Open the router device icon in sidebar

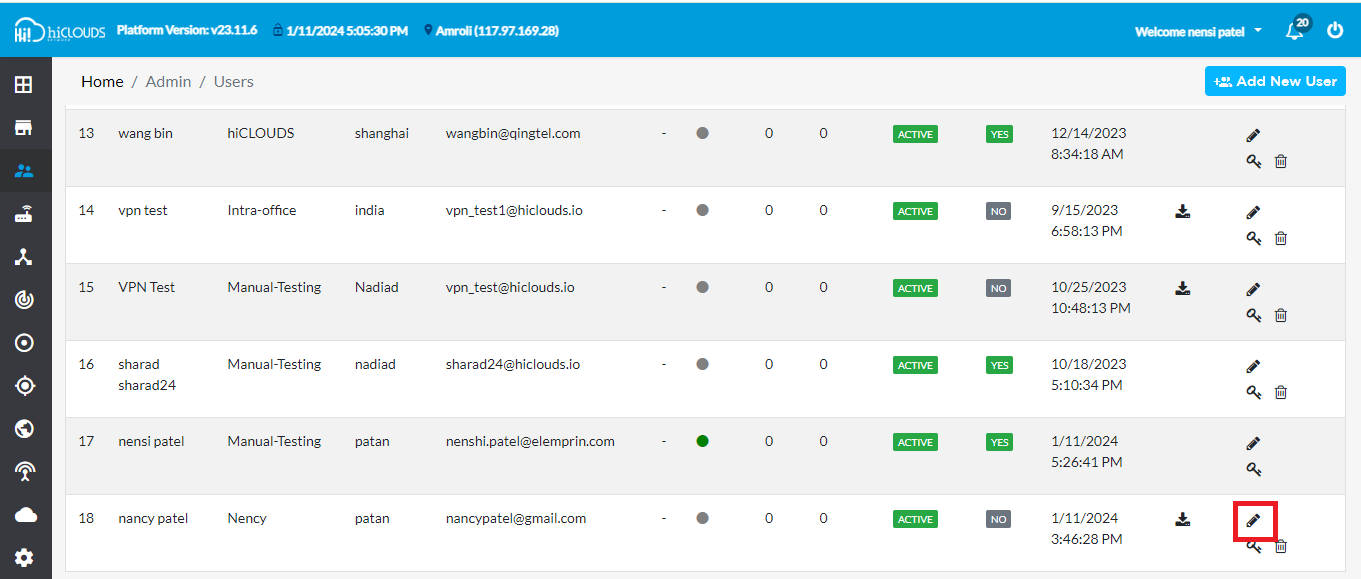click(24, 214)
